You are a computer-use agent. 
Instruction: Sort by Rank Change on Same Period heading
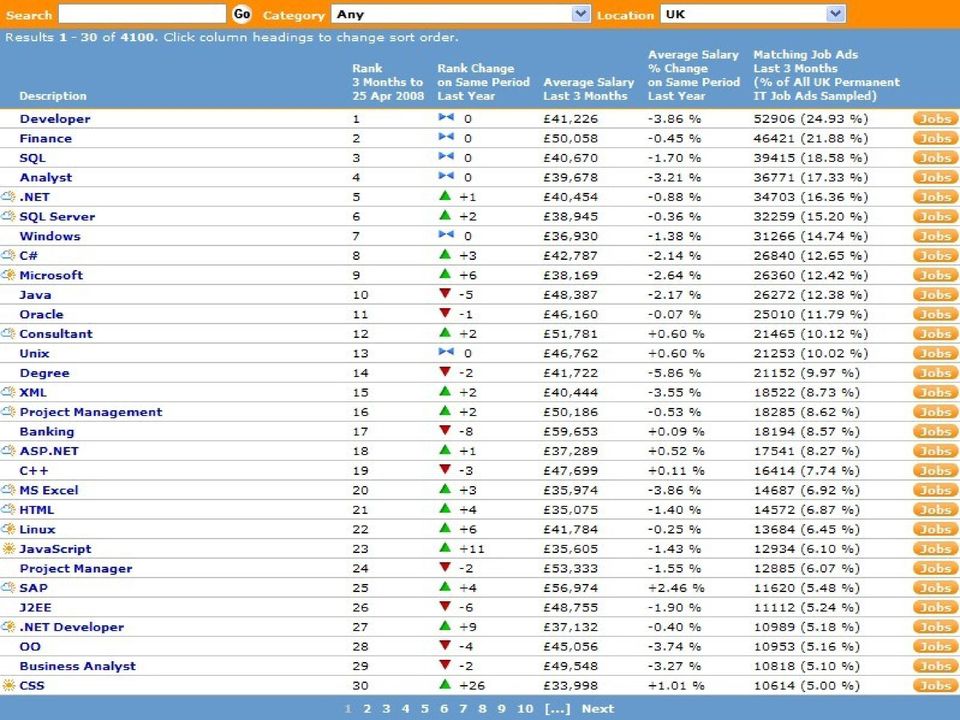[483, 81]
